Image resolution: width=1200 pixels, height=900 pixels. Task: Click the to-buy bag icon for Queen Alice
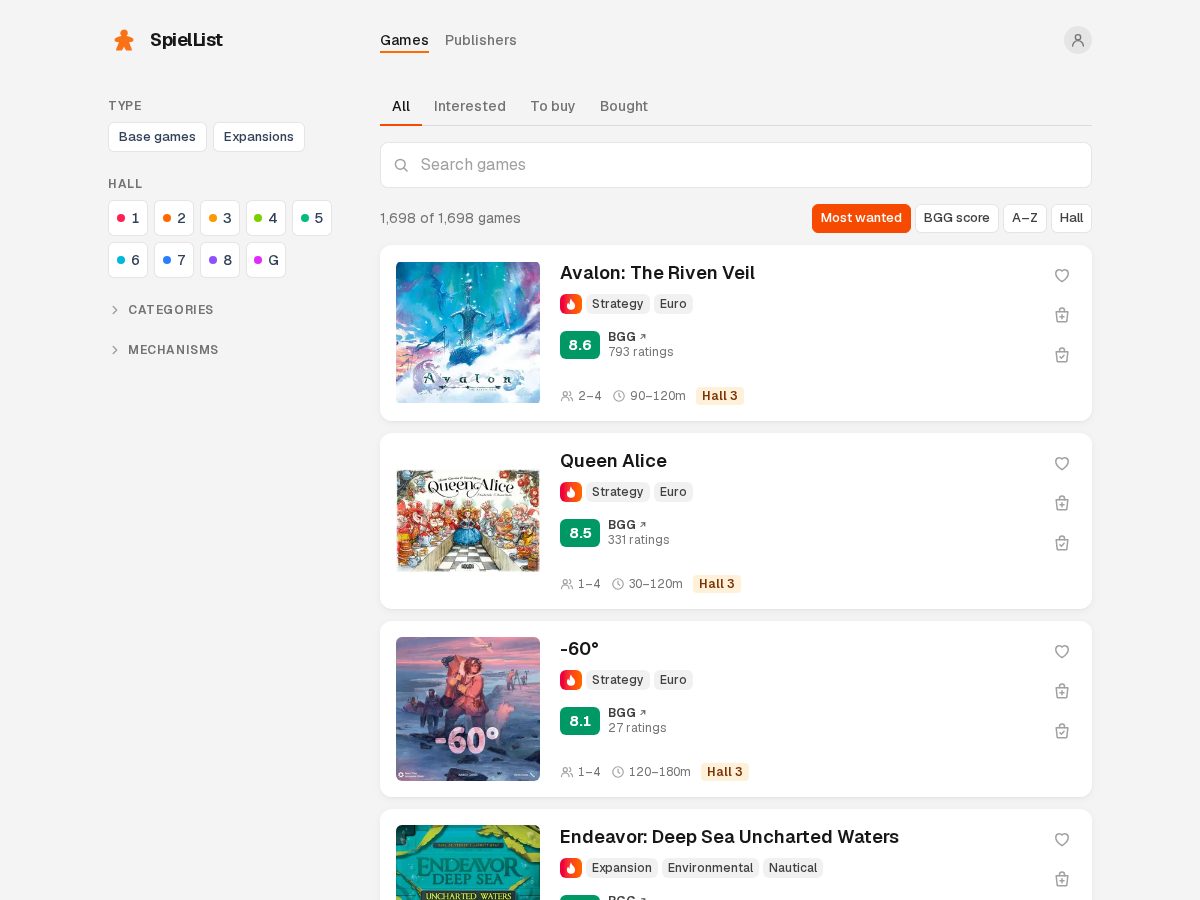(x=1062, y=503)
